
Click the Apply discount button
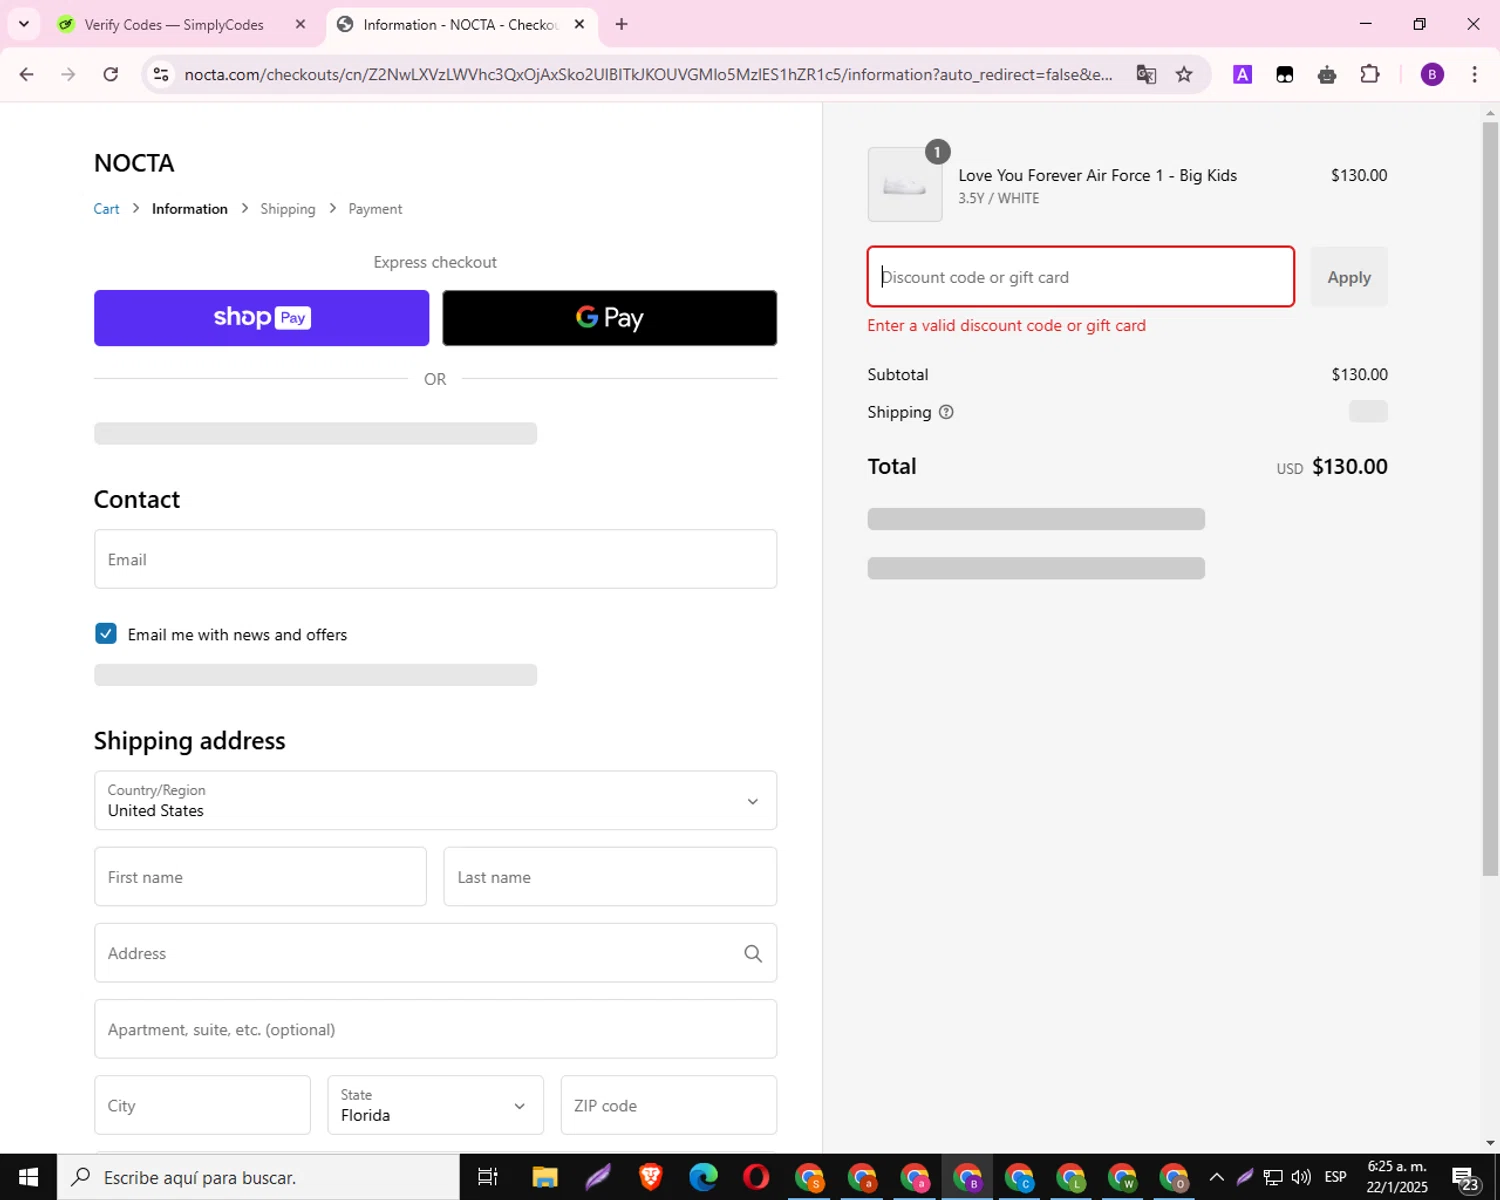pos(1349,277)
